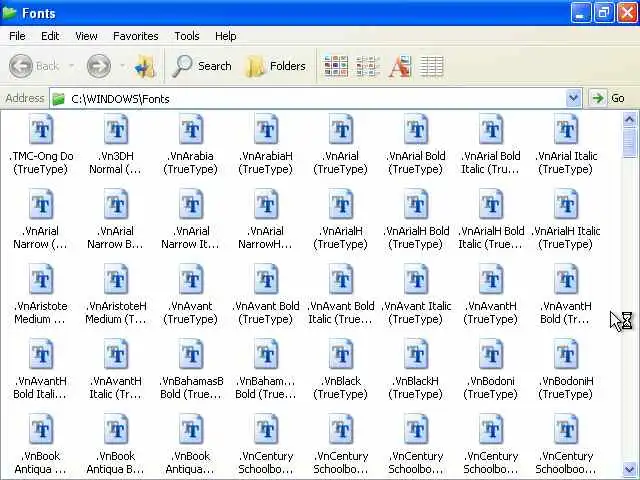The width and height of the screenshot is (640, 480).
Task: Click the scrollbar up arrow
Action: (x=629, y=119)
